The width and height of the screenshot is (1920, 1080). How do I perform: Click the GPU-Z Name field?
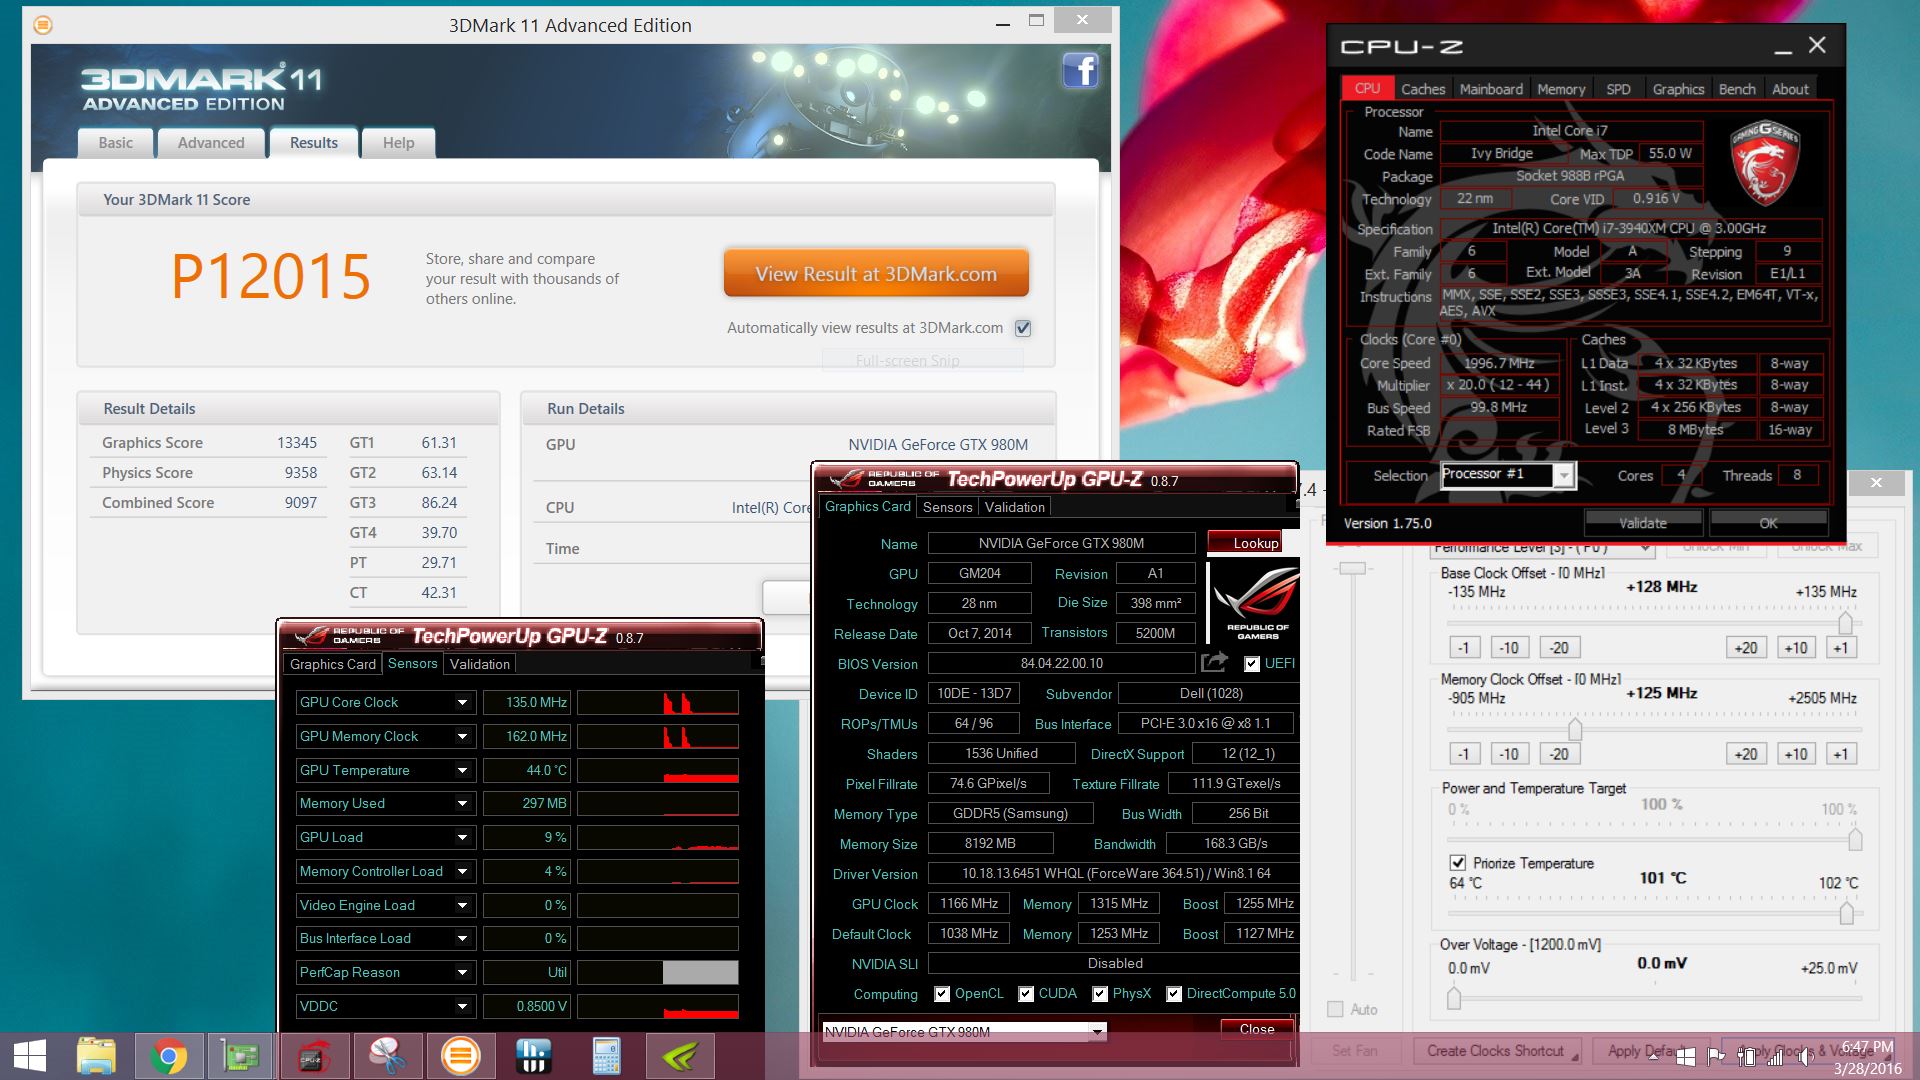click(x=1061, y=543)
